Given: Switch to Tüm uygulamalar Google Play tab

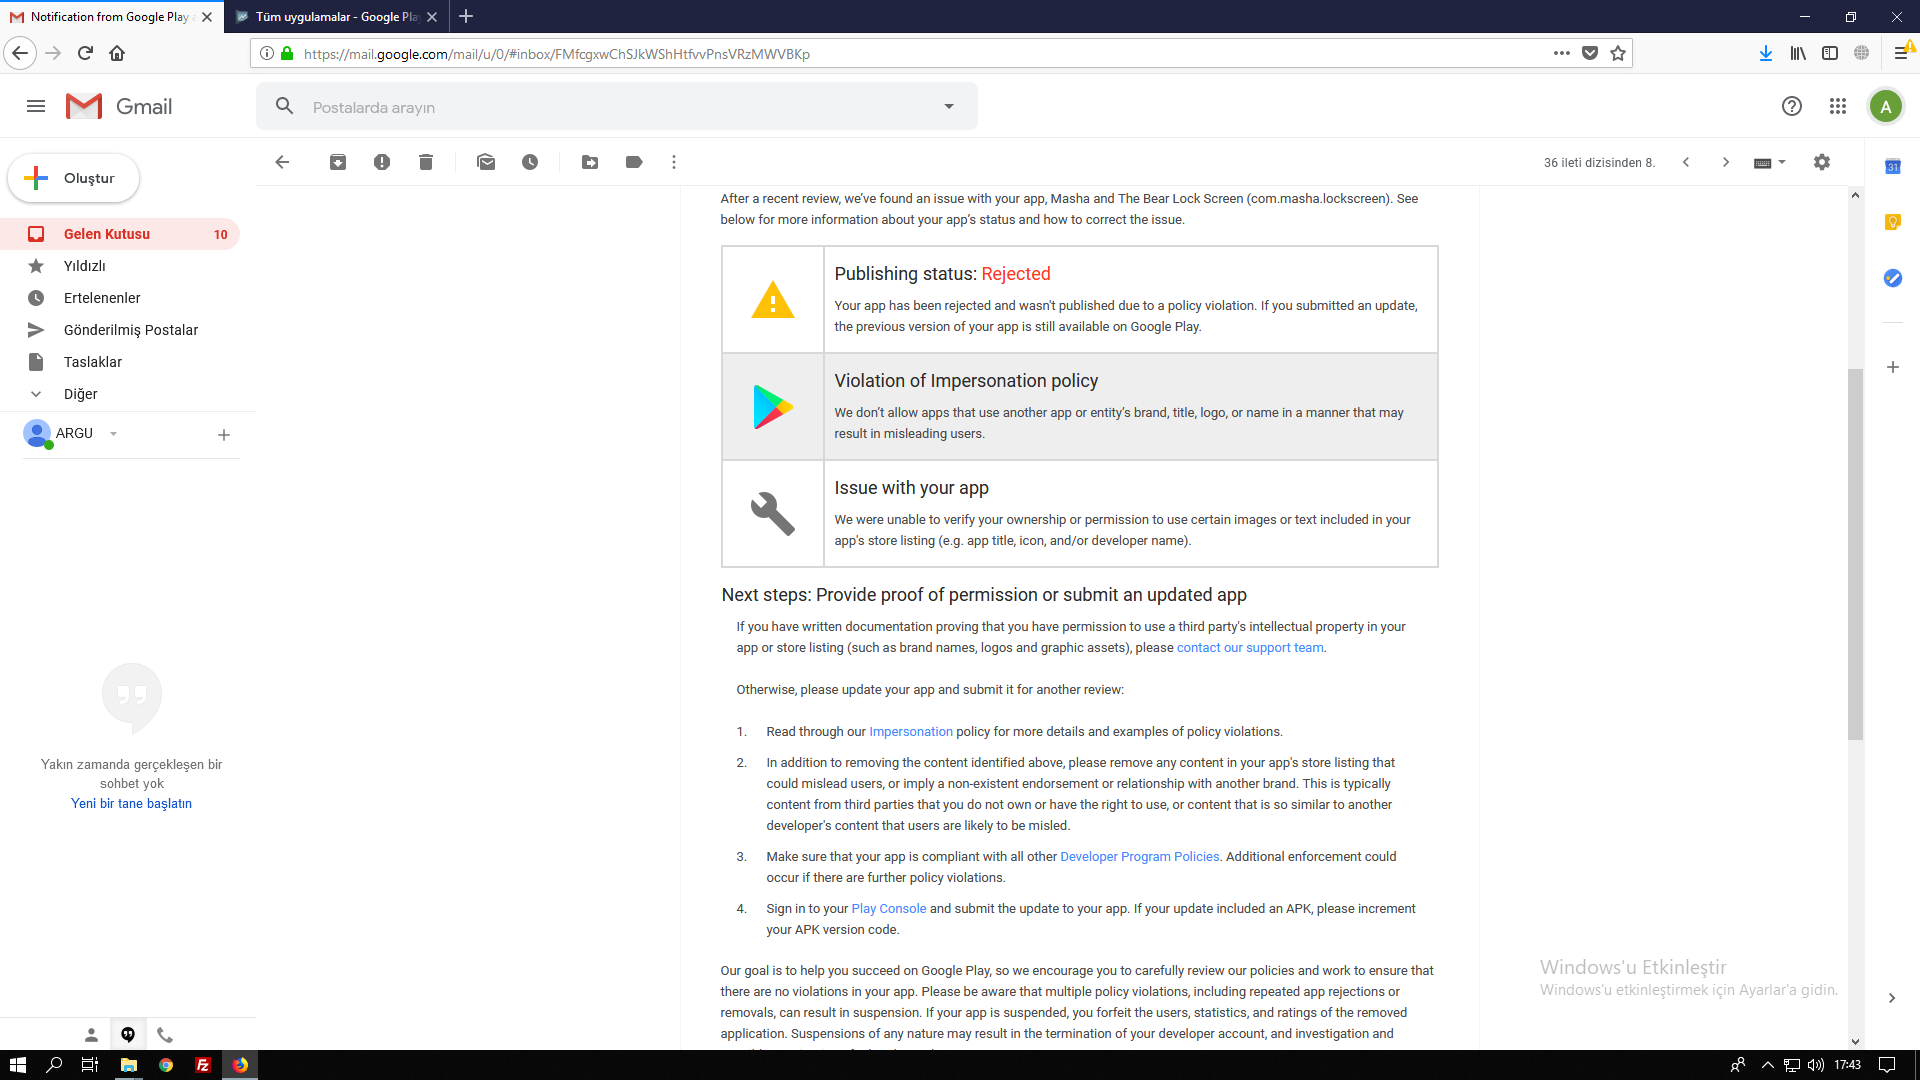Looking at the screenshot, I should click(337, 17).
